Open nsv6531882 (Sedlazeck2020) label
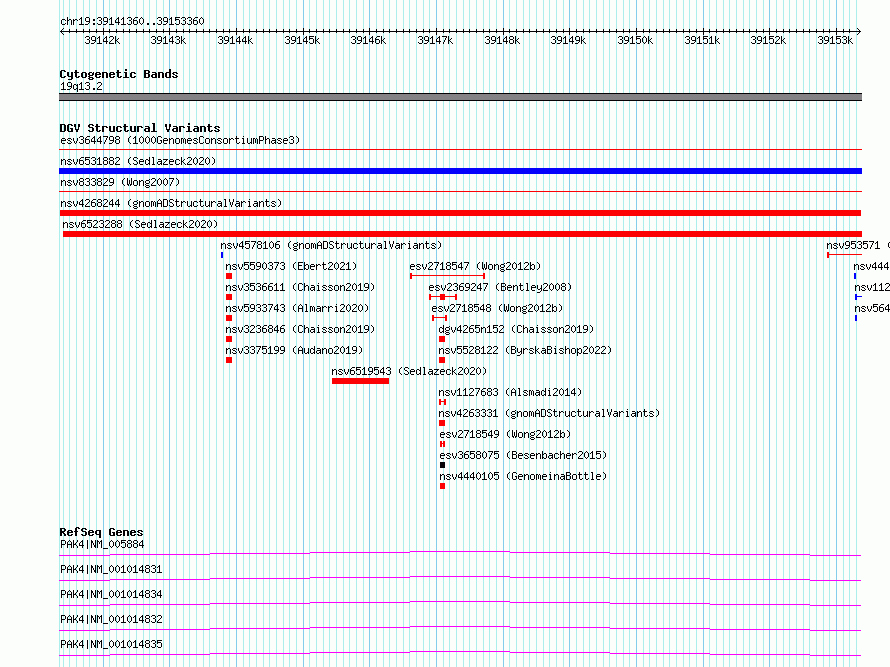Viewport: 890px width, 667px height. click(x=138, y=161)
